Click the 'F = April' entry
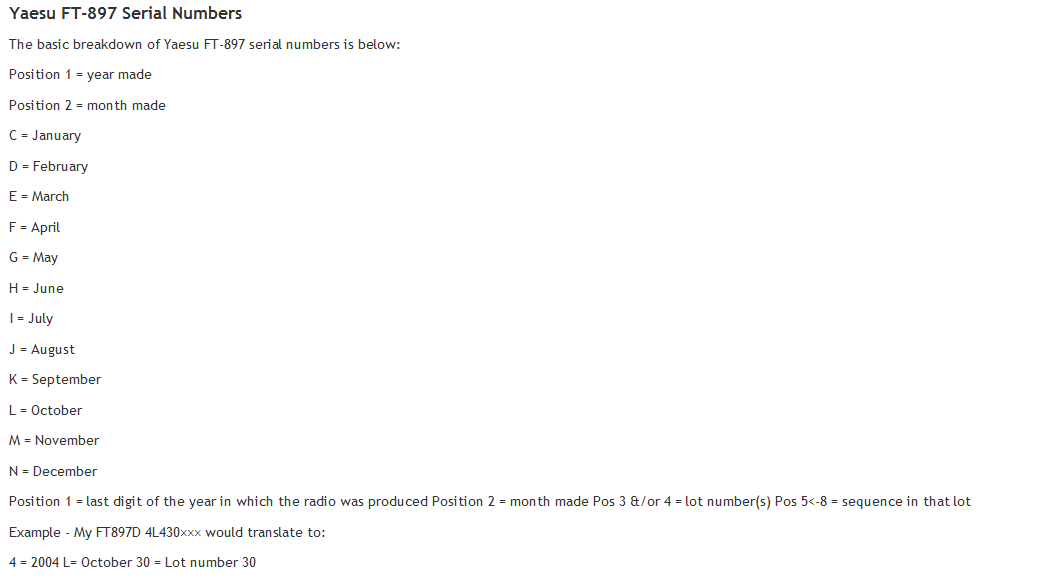 [35, 227]
